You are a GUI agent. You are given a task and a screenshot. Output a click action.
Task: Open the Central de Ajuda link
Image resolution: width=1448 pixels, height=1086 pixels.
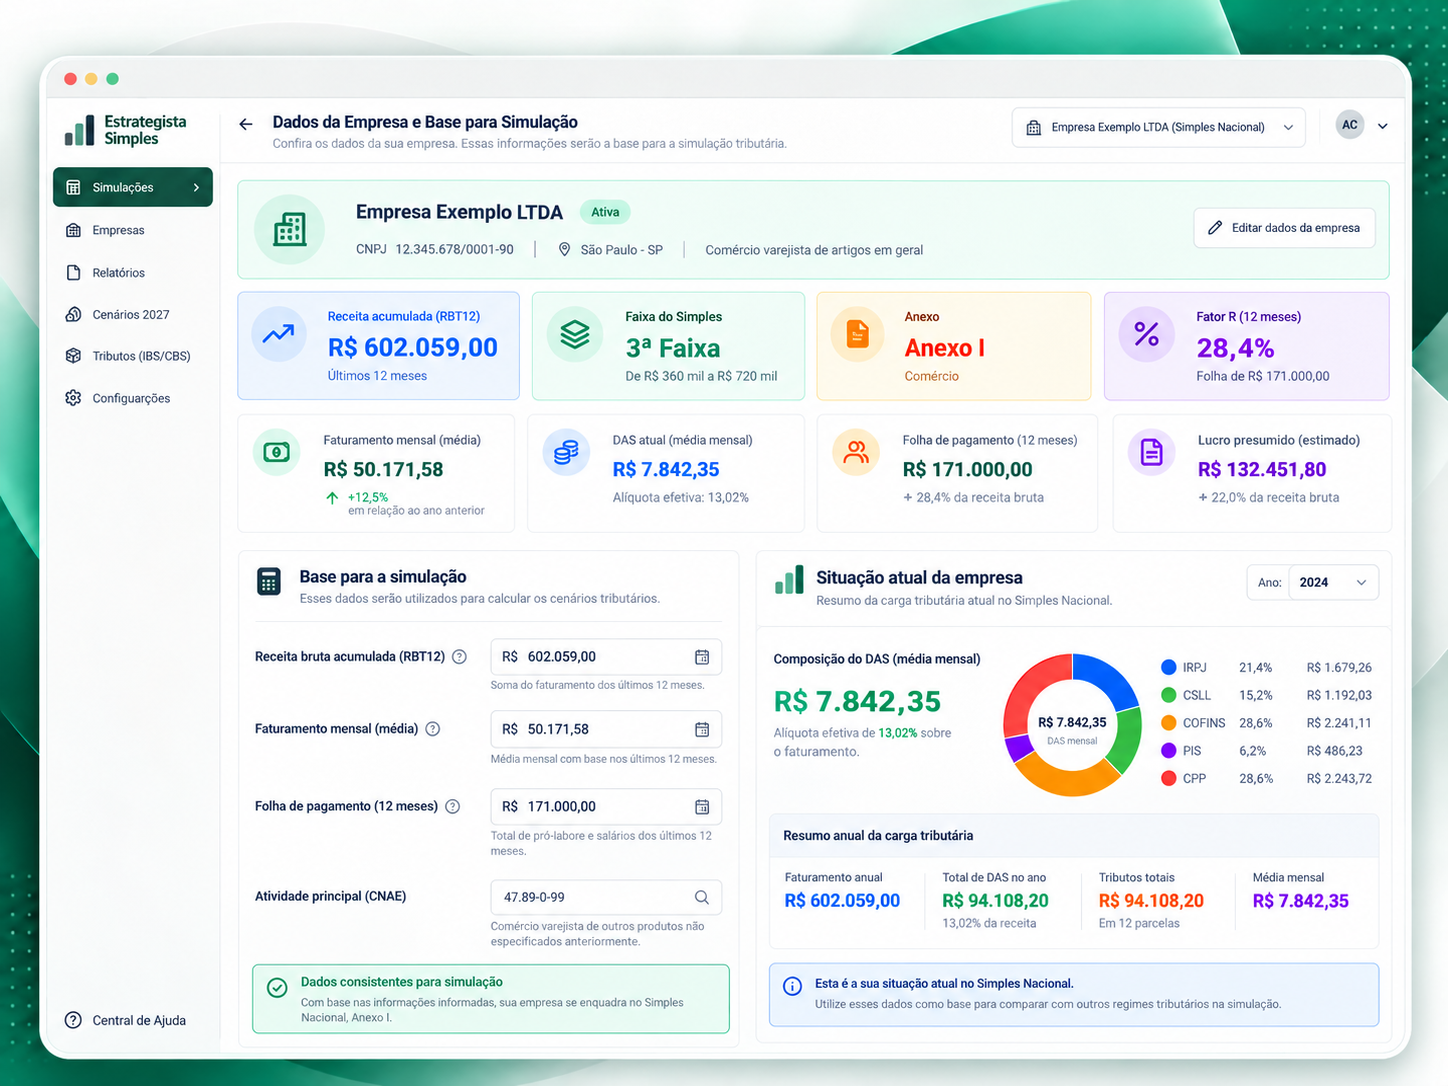pos(126,1020)
